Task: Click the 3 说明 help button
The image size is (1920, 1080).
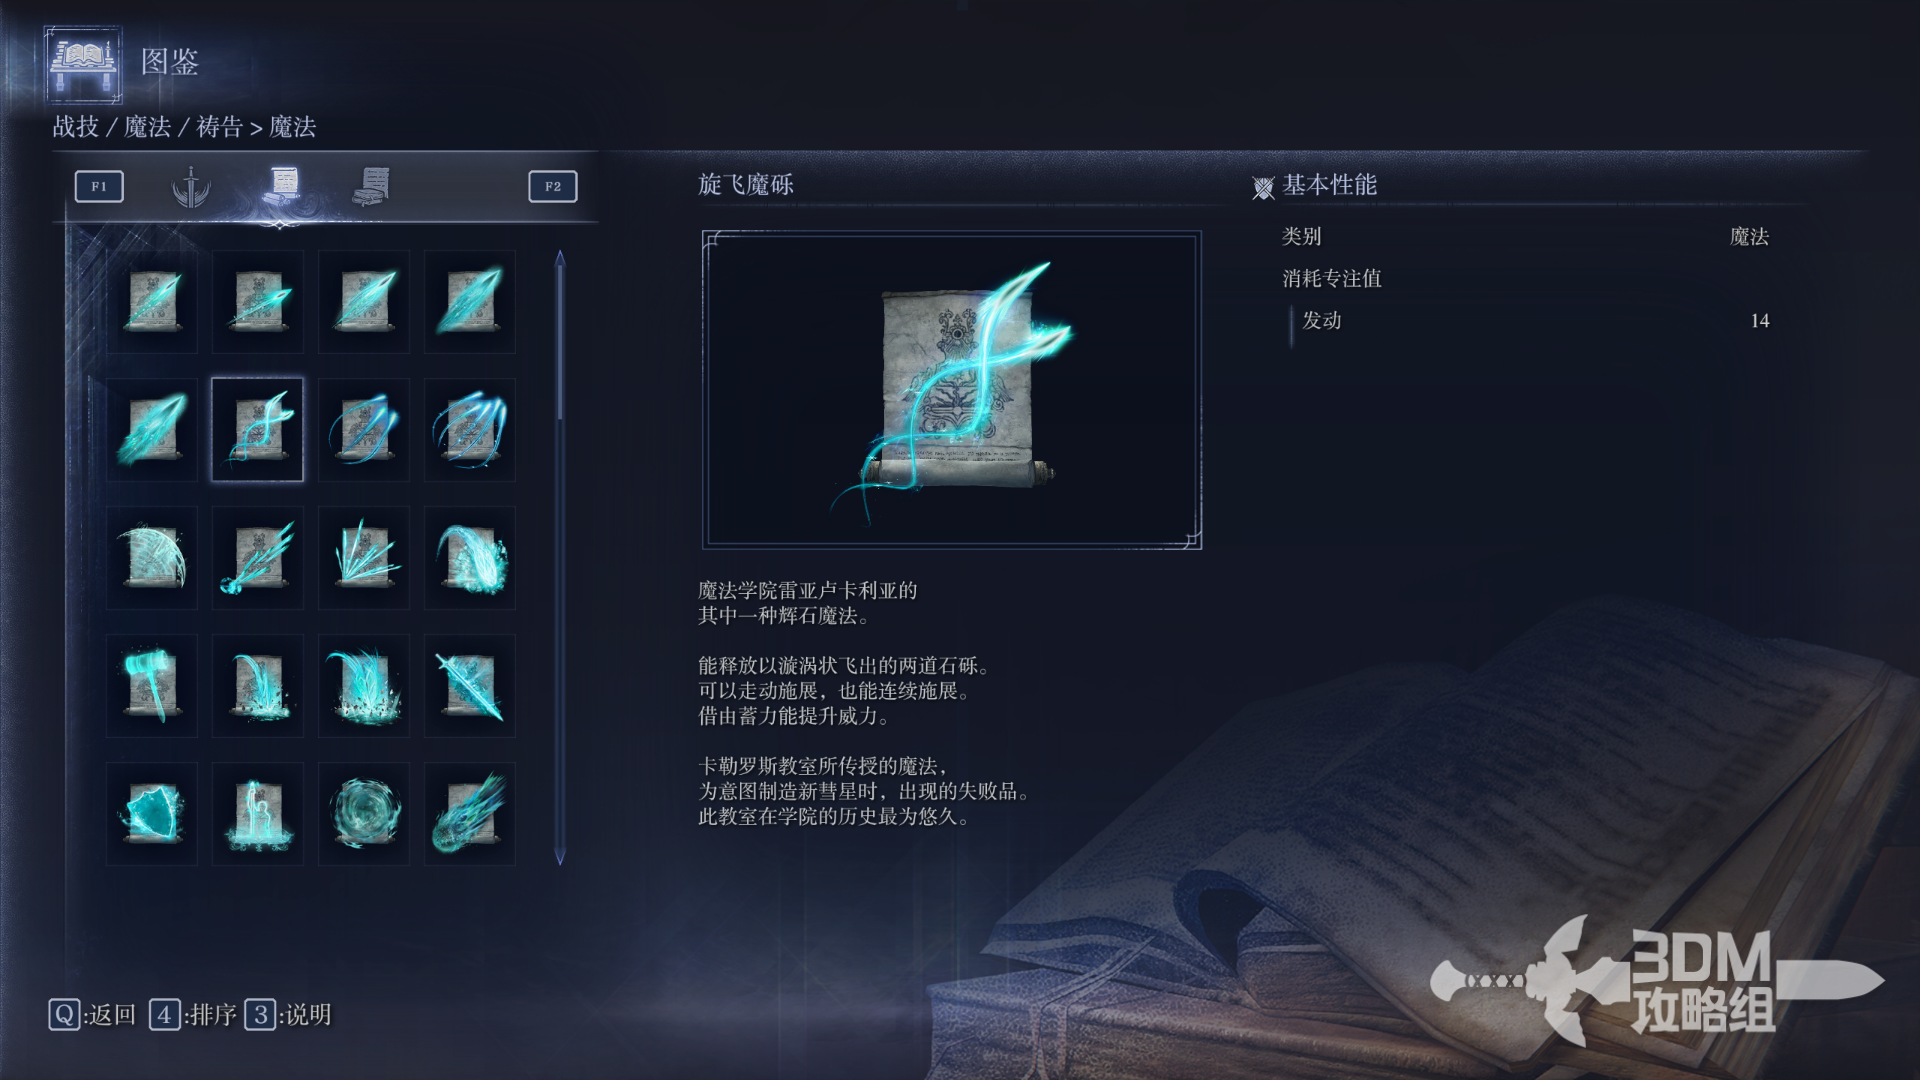Action: point(288,1015)
